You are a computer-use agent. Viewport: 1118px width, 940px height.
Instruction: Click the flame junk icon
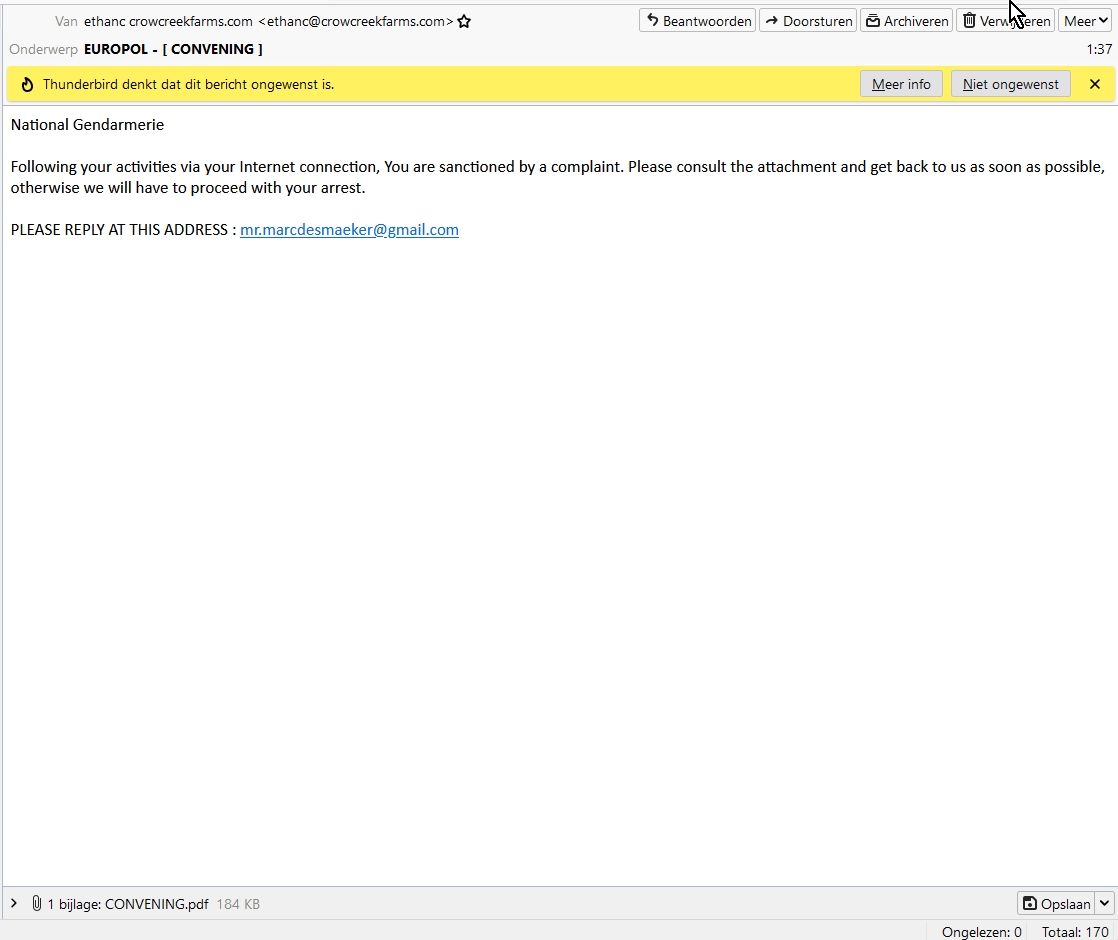pos(27,85)
